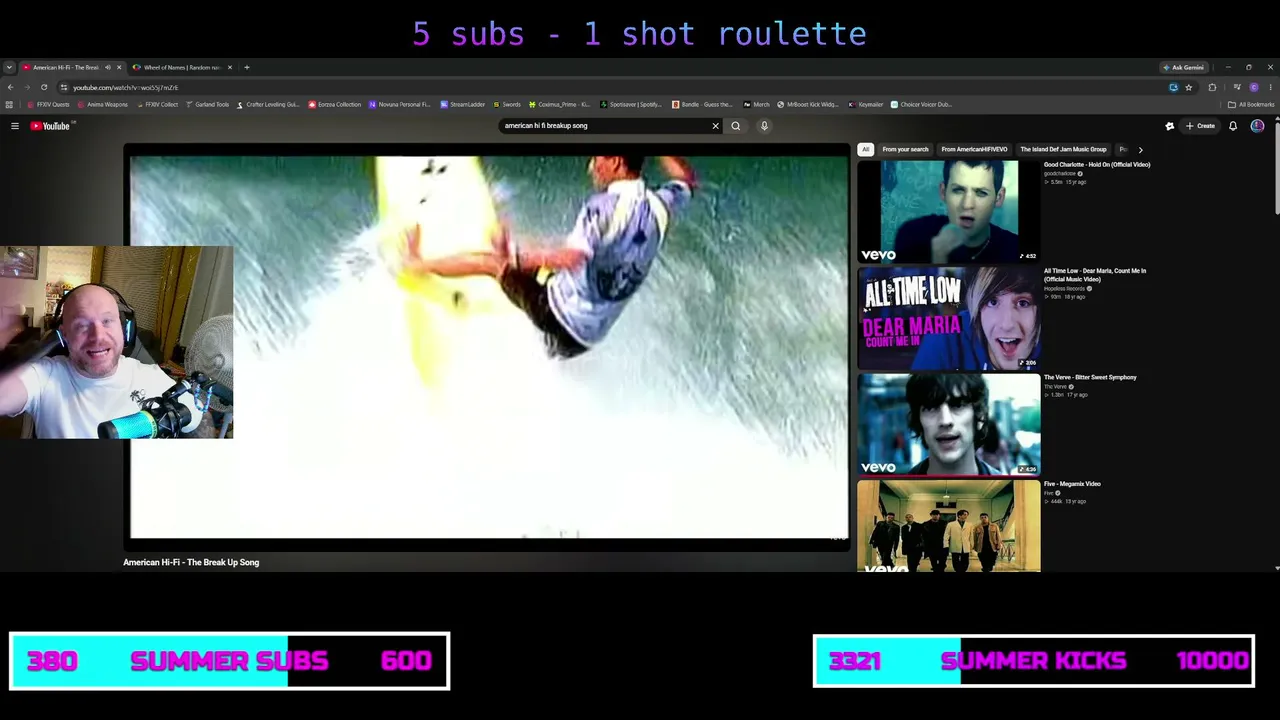This screenshot has height=720, width=1280.
Task: Open the All Bookmarks folder
Action: click(x=1253, y=104)
